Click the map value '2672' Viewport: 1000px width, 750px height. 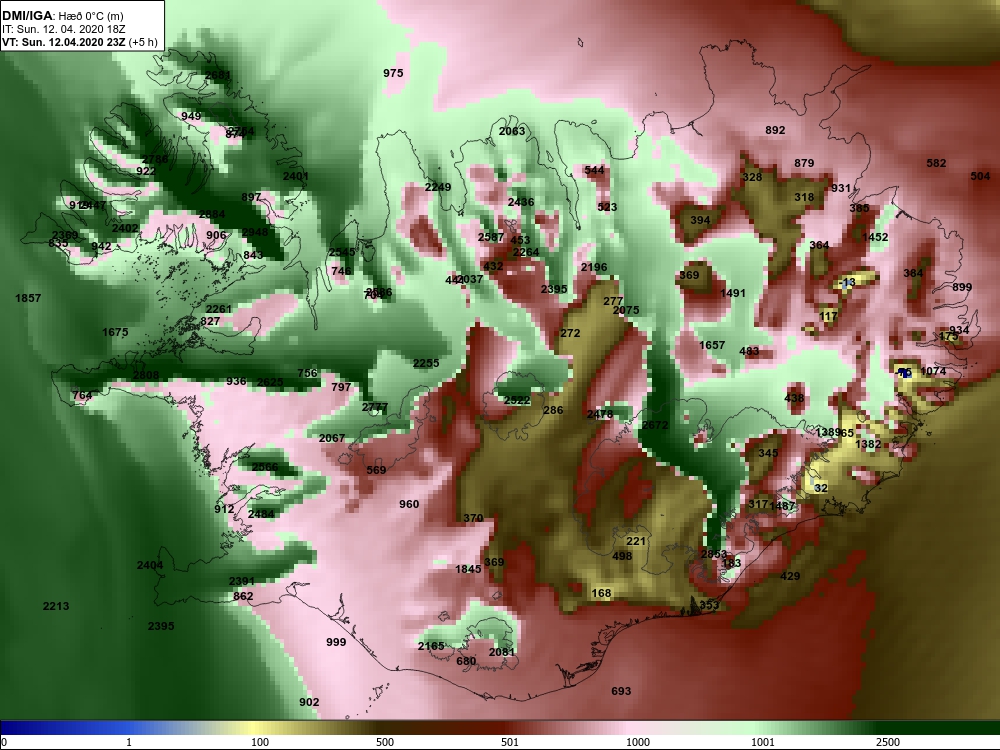pyautogui.click(x=655, y=425)
